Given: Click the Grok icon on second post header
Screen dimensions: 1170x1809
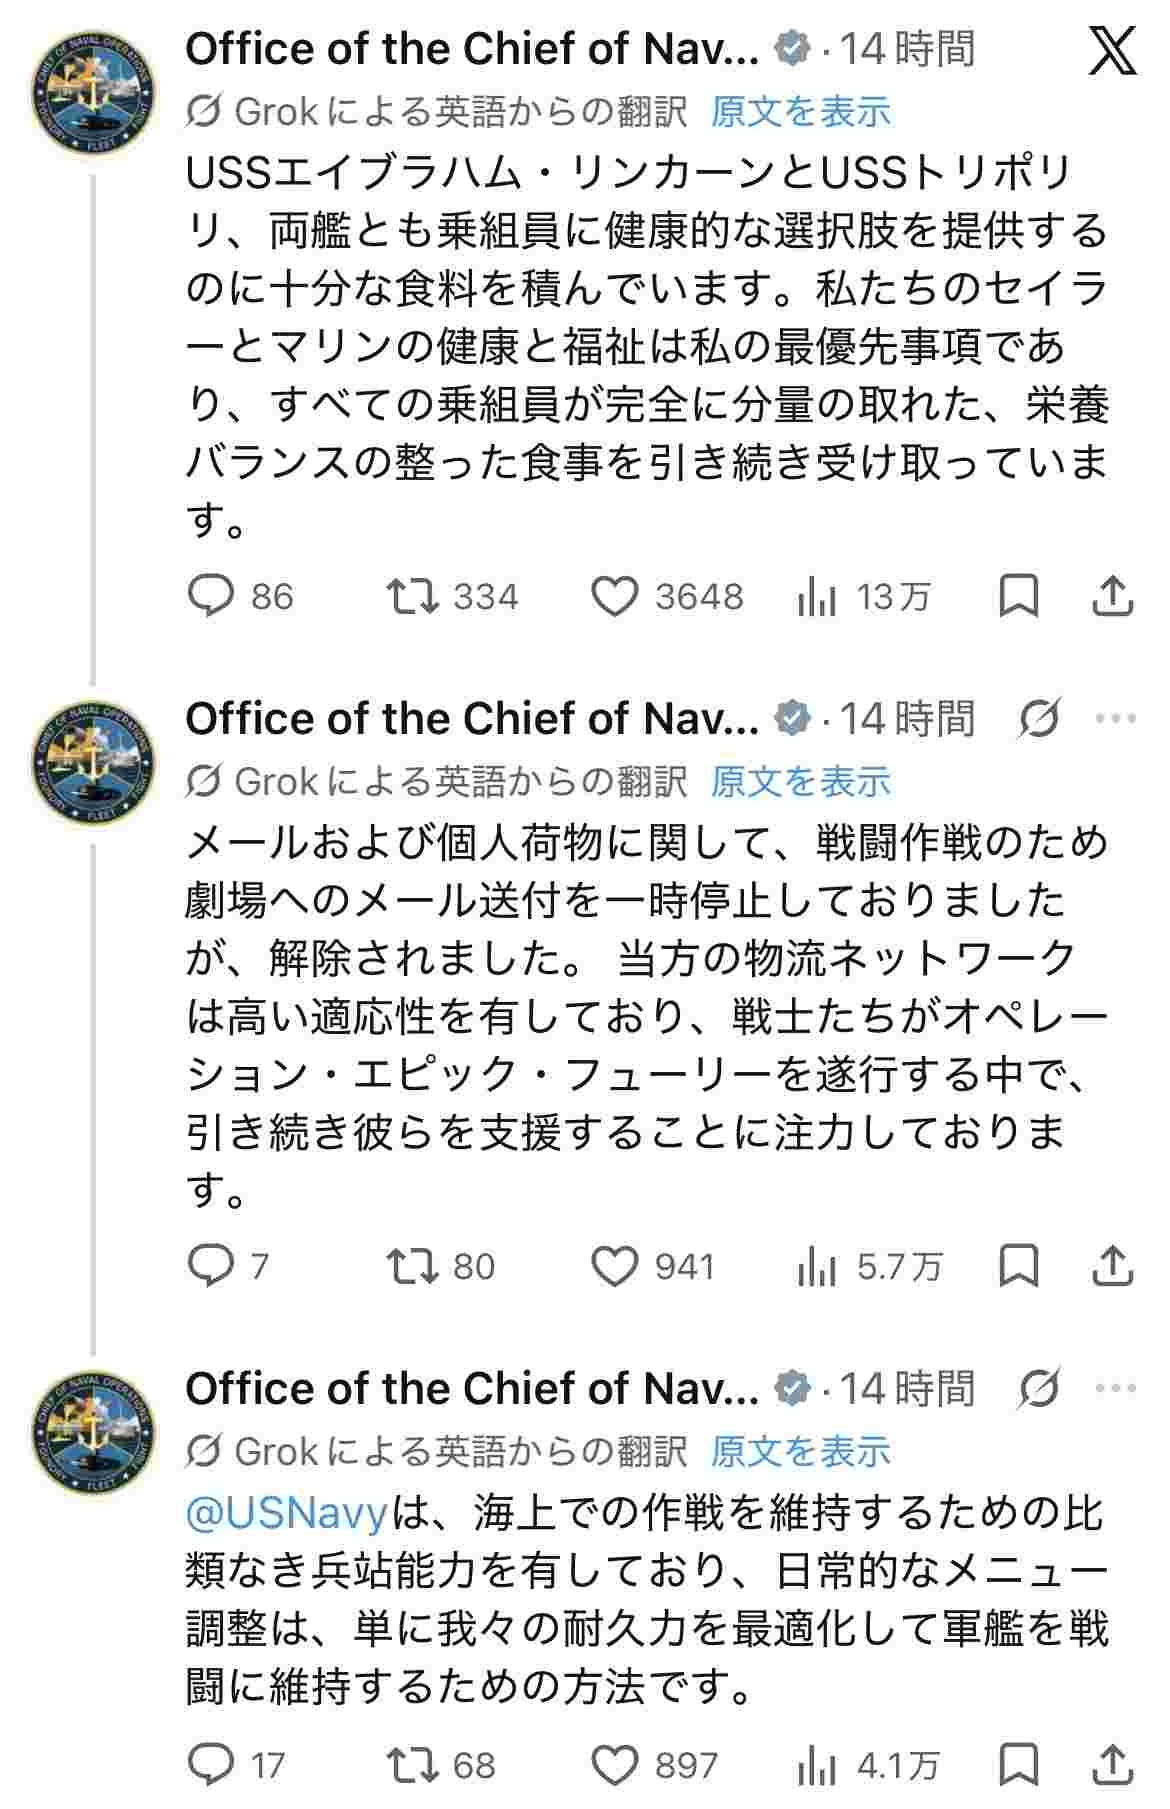Looking at the screenshot, I should pos(1040,718).
